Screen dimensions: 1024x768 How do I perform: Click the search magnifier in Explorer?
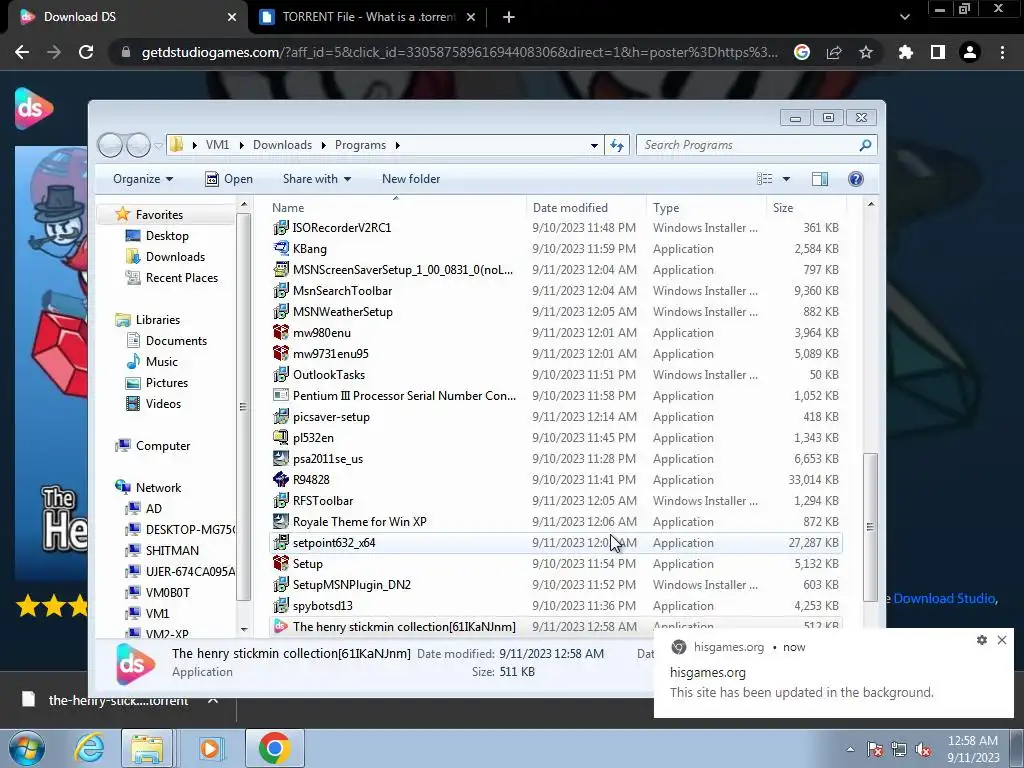865,145
